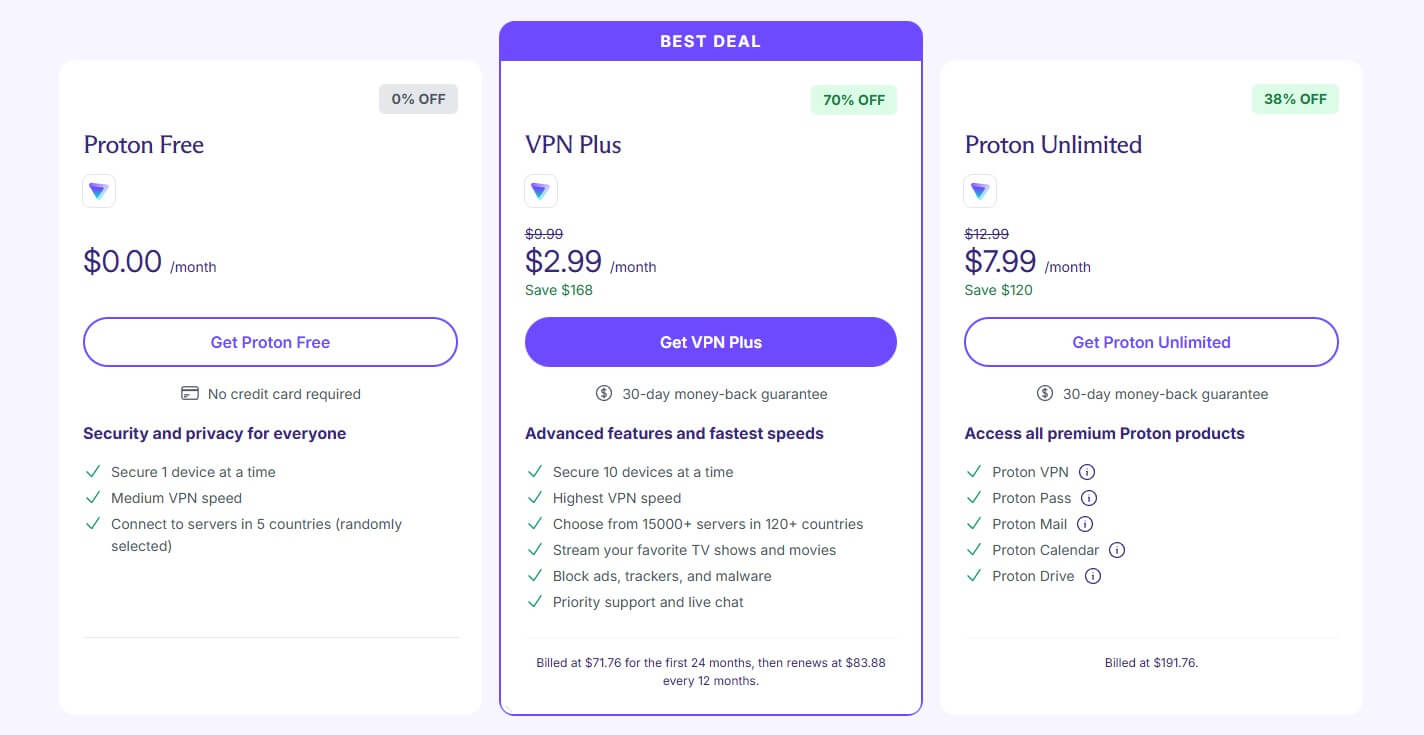Open info icon next to Proton Mail
1424x735 pixels.
[1083, 523]
